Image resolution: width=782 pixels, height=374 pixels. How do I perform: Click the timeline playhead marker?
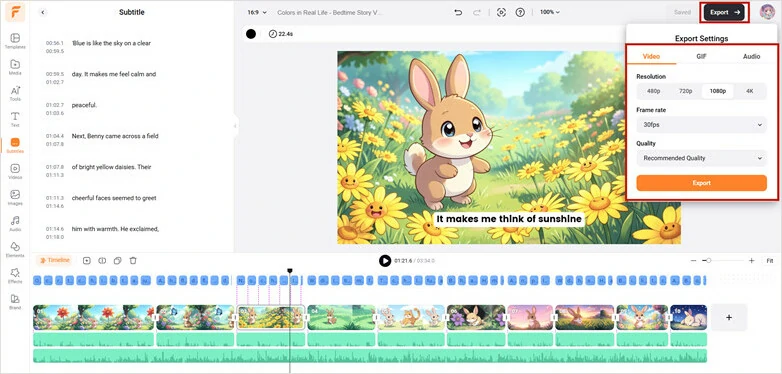290,271
